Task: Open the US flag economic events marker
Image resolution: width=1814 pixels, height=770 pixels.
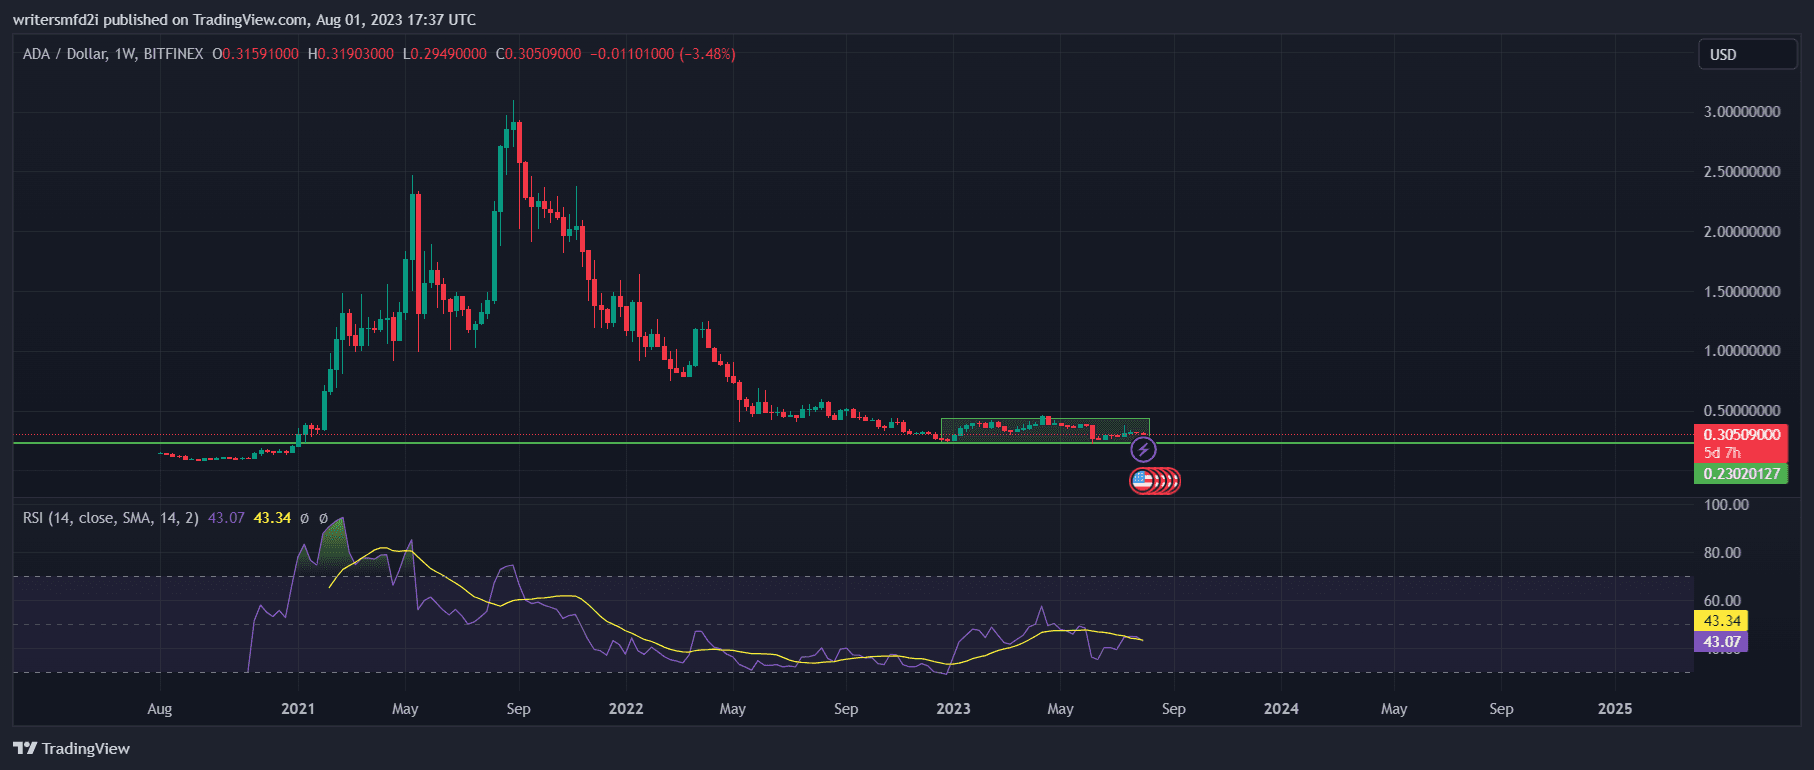Action: pyautogui.click(x=1143, y=481)
